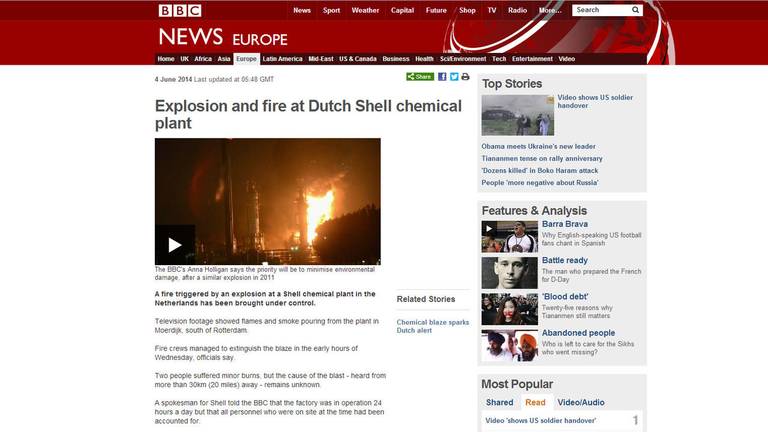Click inside the Search field
The height and width of the screenshot is (432, 768).
click(602, 10)
